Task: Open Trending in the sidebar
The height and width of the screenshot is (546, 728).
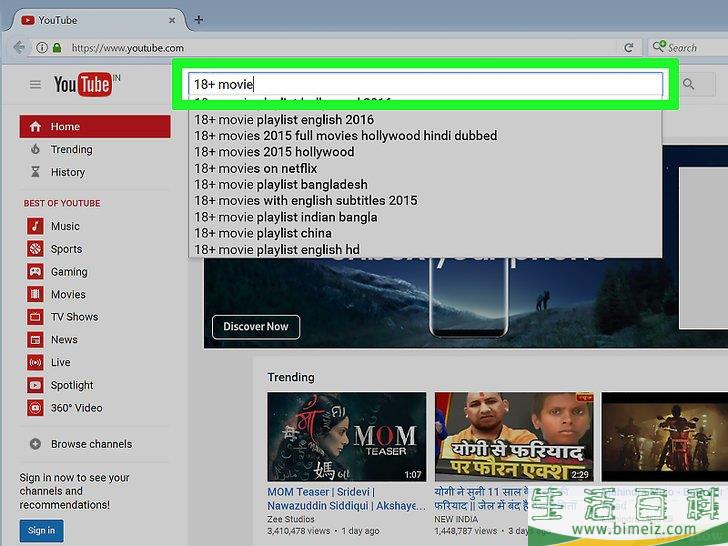Action: (x=72, y=149)
